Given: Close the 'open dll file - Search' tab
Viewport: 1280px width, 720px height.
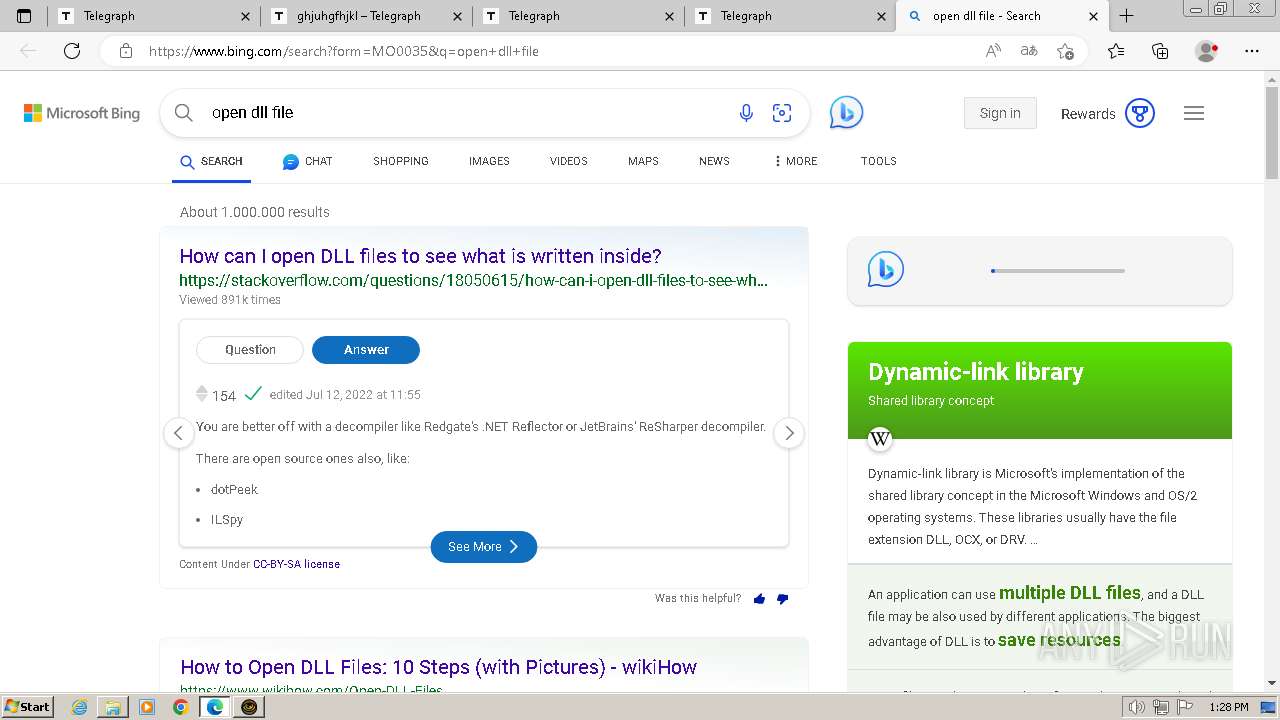Looking at the screenshot, I should coord(1093,16).
